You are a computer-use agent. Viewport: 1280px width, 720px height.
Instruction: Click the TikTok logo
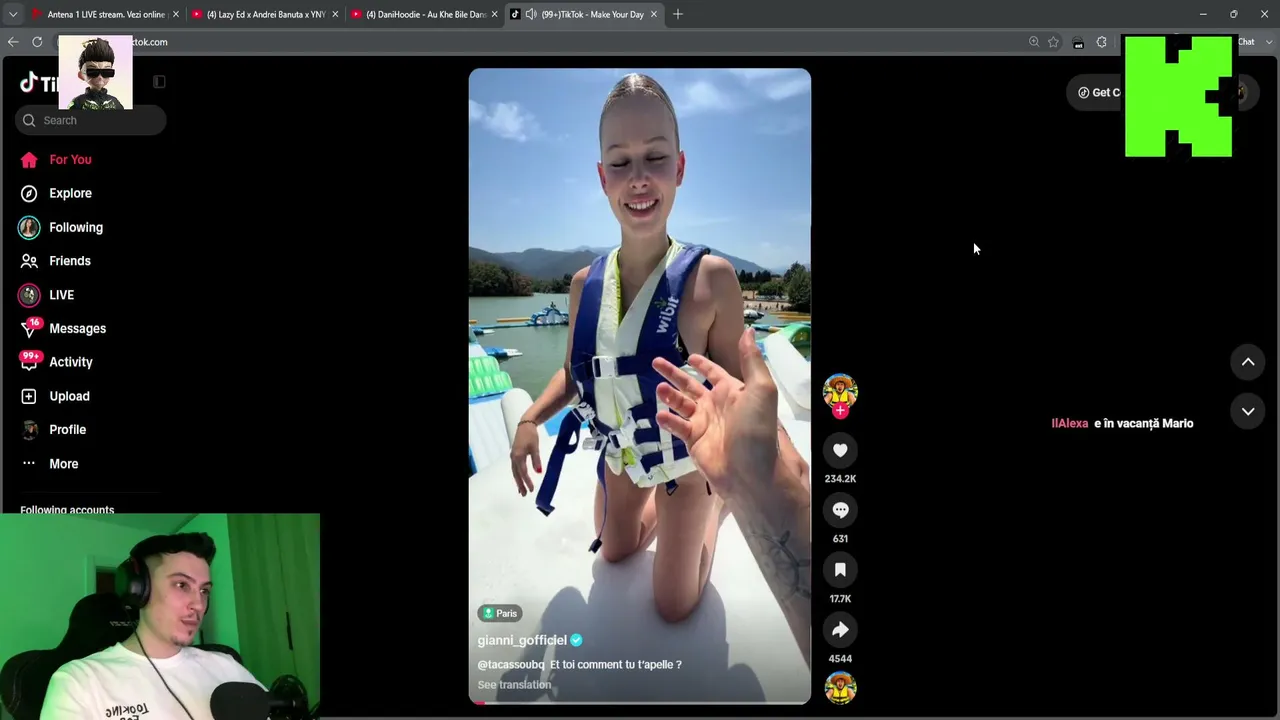pos(38,83)
